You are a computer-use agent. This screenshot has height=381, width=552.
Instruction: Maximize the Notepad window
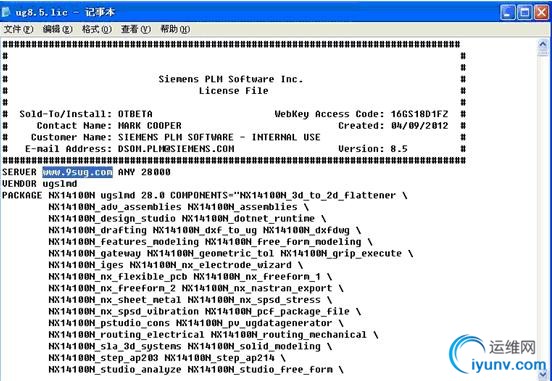524,13
